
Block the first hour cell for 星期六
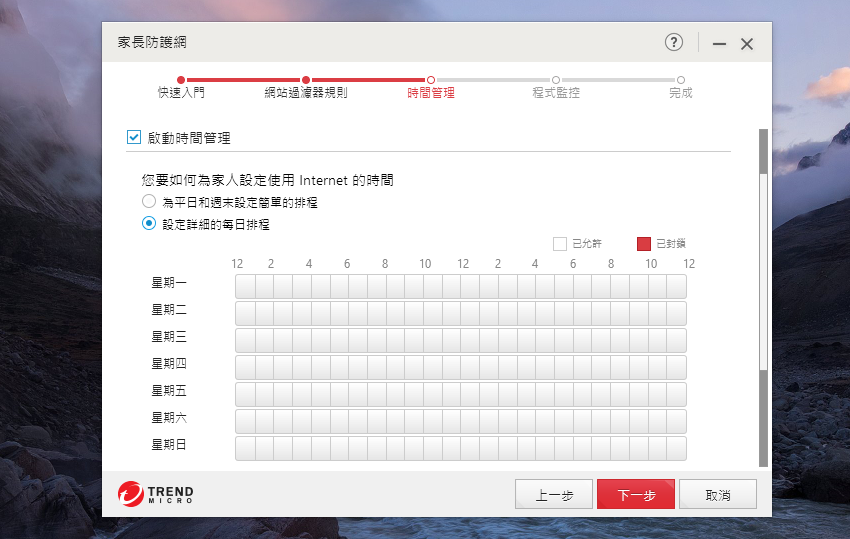[246, 421]
